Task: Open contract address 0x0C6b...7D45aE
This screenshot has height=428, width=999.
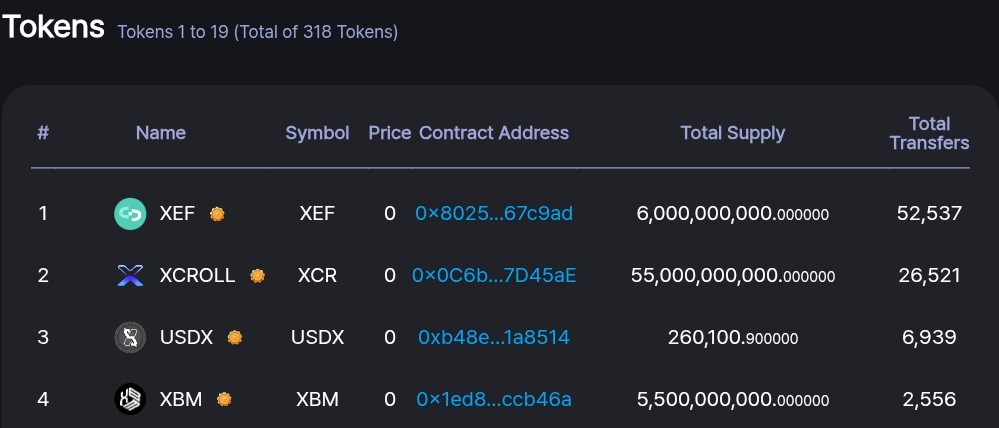Action: coord(494,275)
